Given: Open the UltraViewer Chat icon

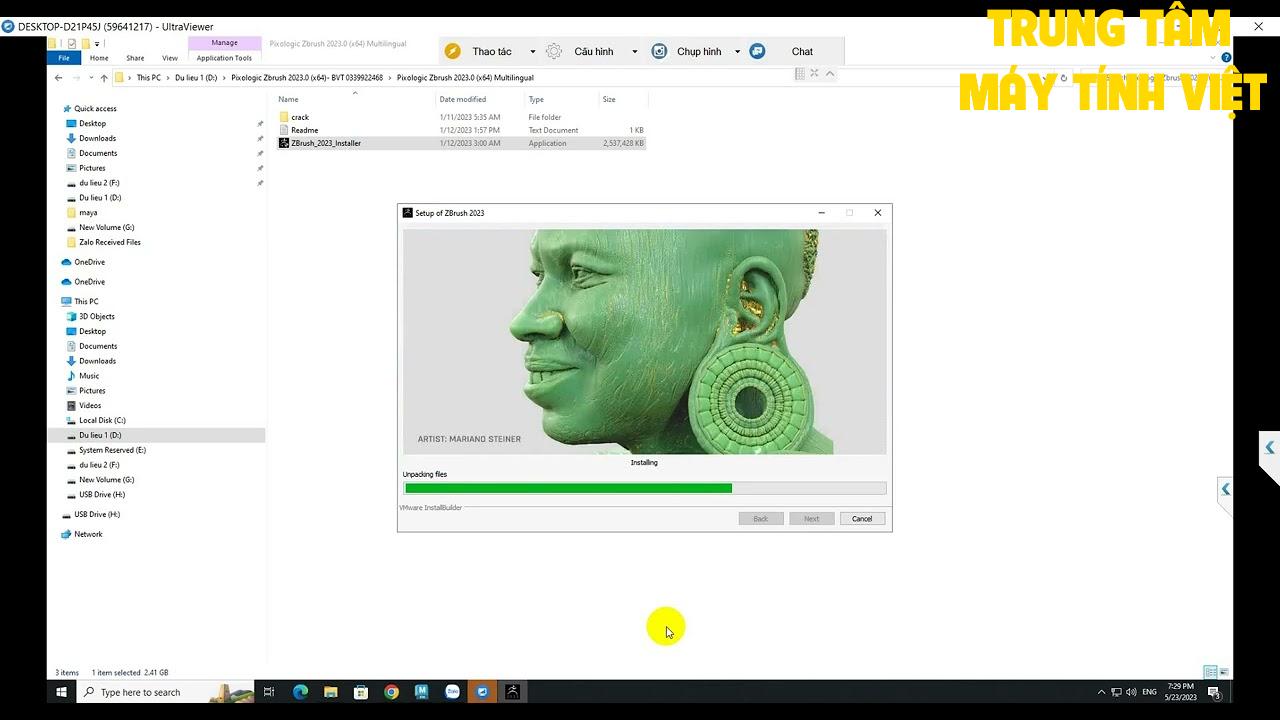Looking at the screenshot, I should (x=758, y=51).
